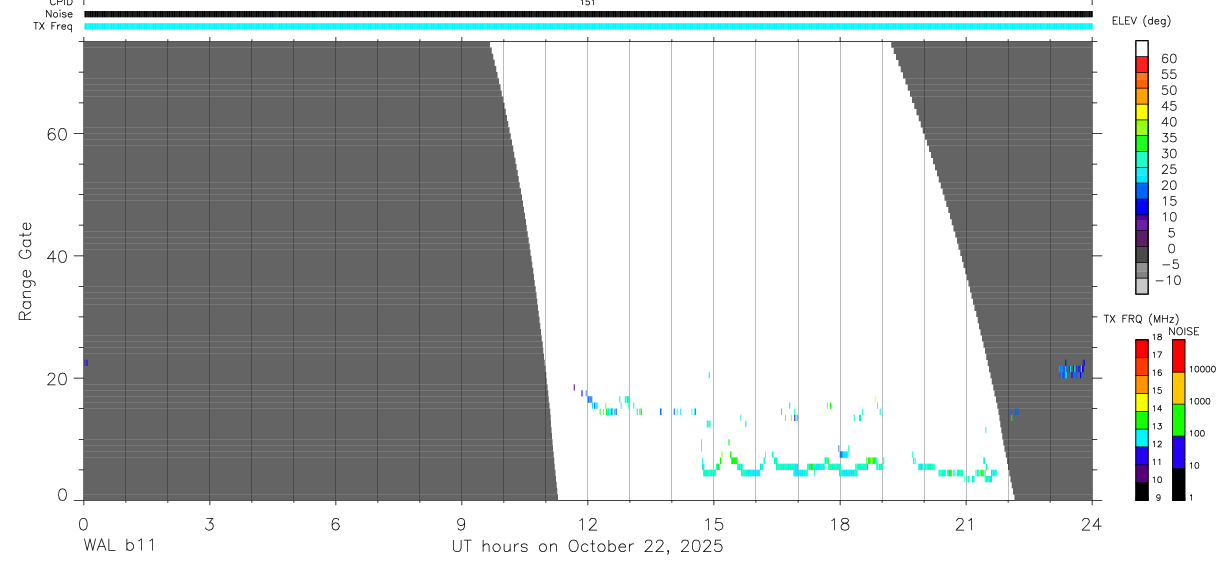The width and height of the screenshot is (1228, 567).
Task: Click Range Gate axis tick label '40'
Action: pyautogui.click(x=57, y=257)
